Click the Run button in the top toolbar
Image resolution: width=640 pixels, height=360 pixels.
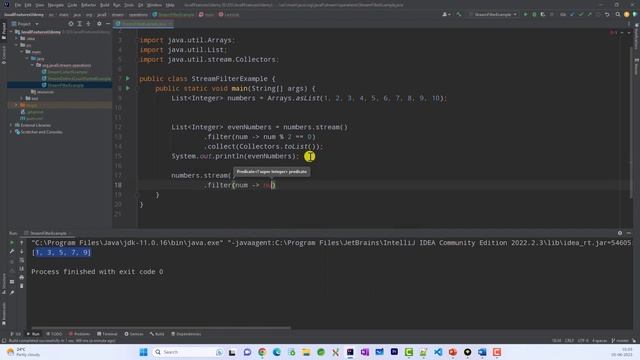525,14
